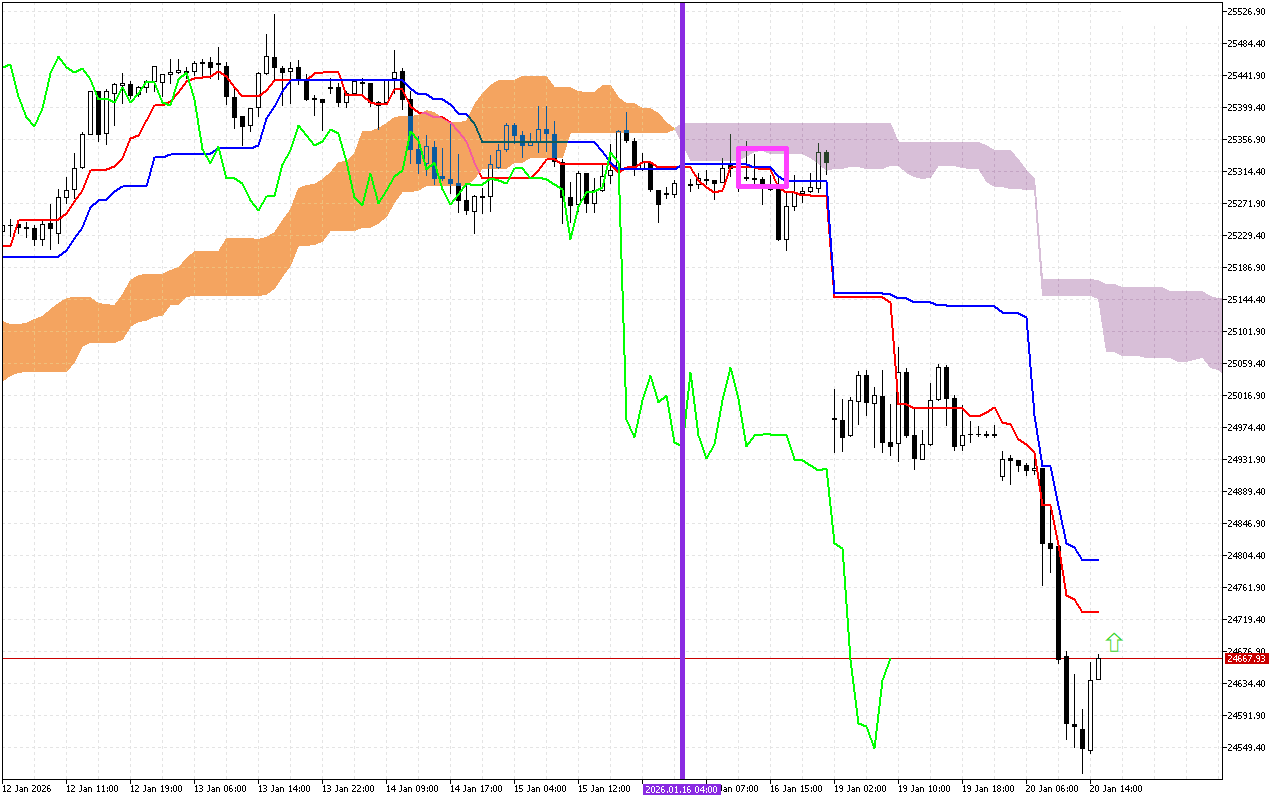Image resolution: width=1280 pixels, height=800 pixels.
Task: Click the last white candle on chart
Action: 1098,667
